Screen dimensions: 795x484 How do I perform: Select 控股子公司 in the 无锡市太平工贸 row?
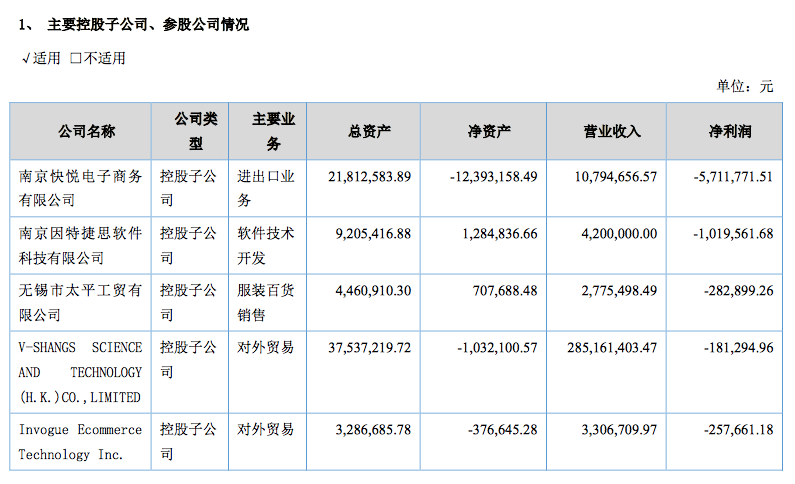(188, 303)
